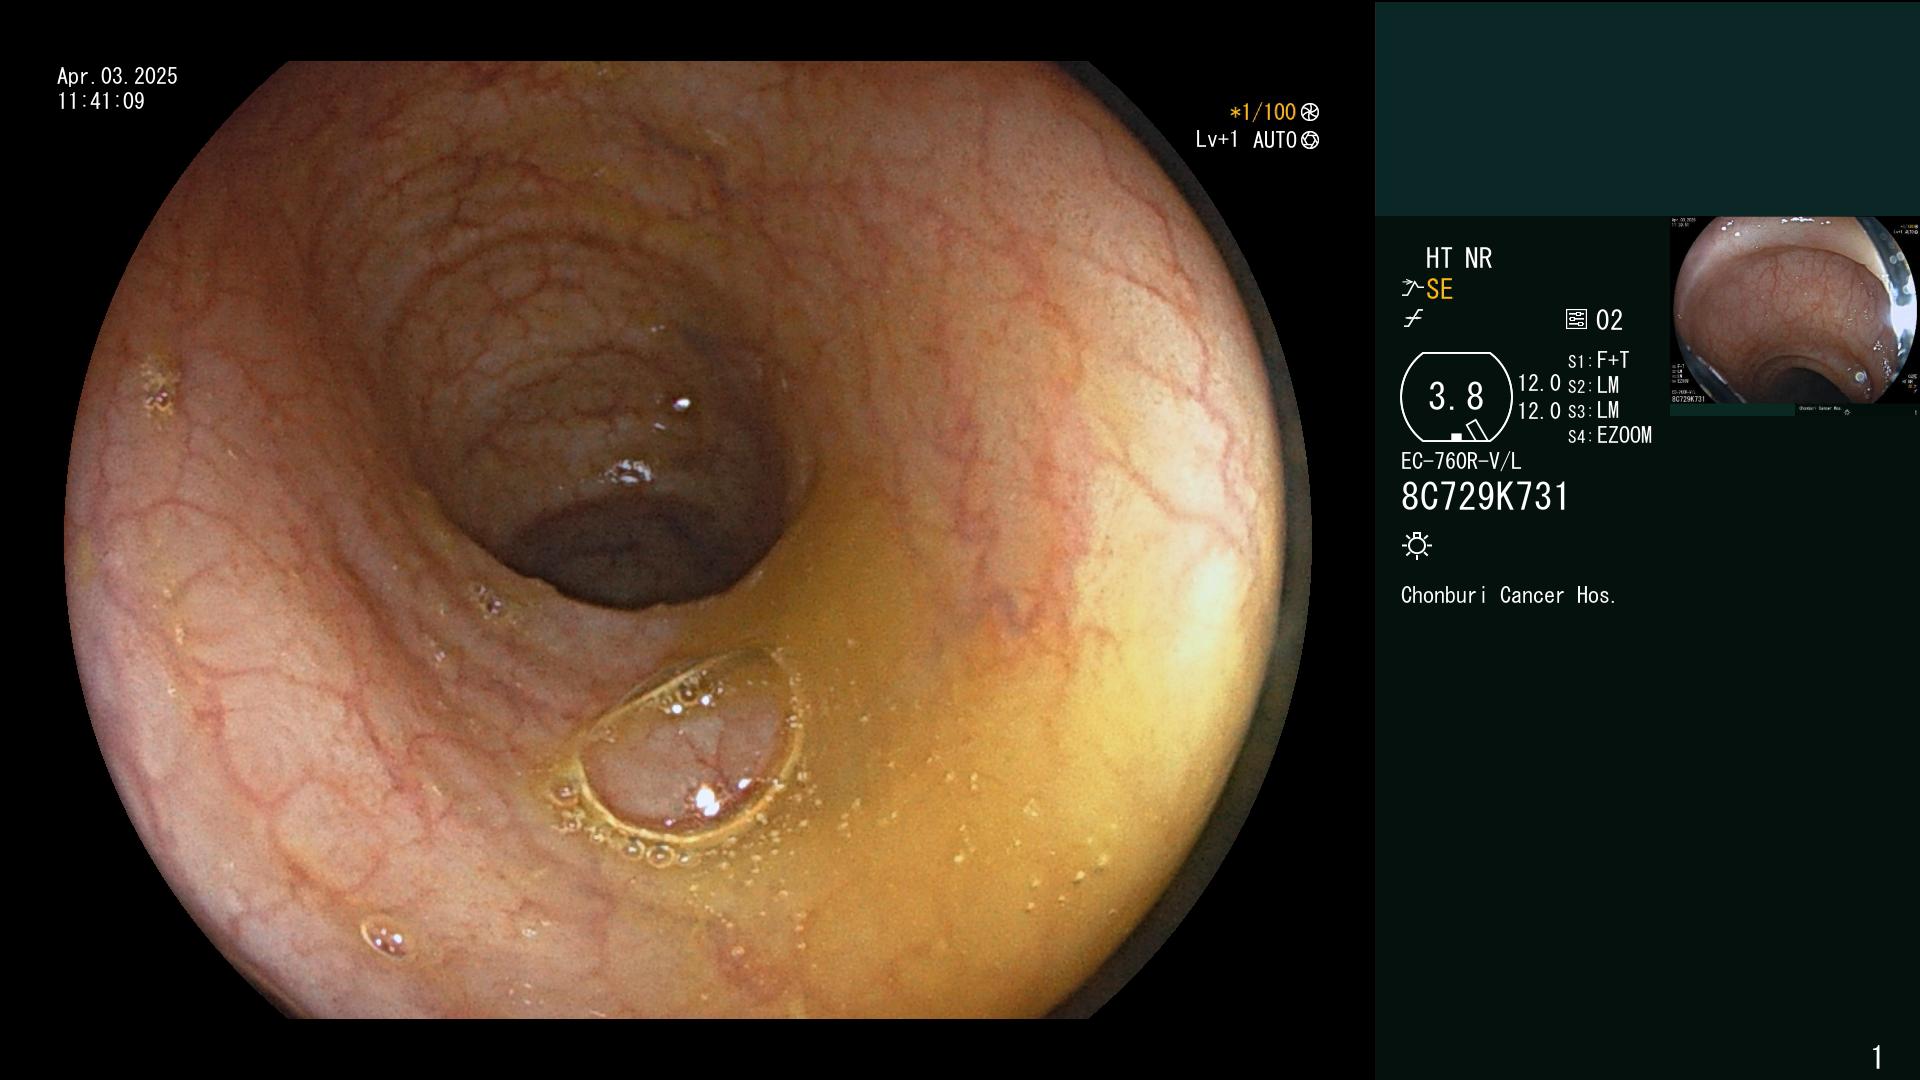Click the structure enhancement icon beside SE
1920x1080 pixels.
pos(1412,289)
